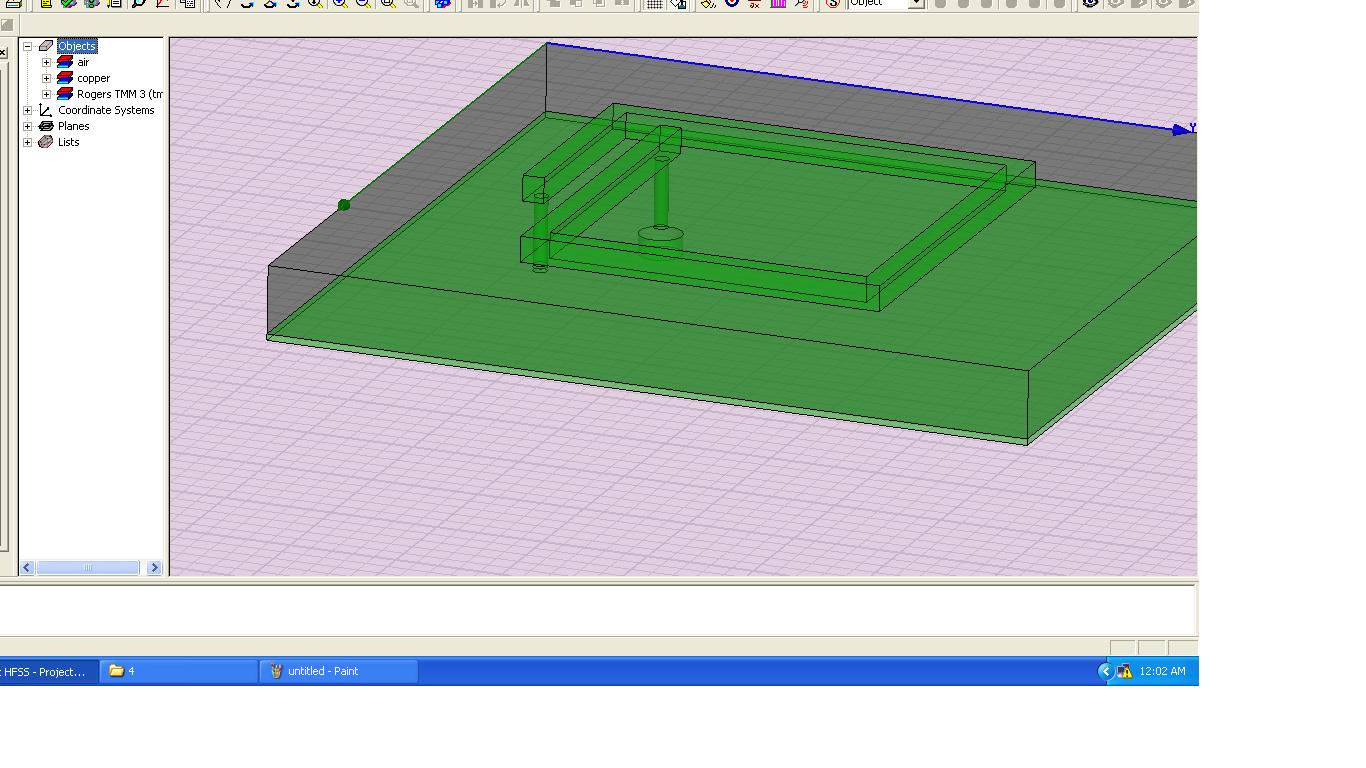Click the zoom out magnifier toolbar icon
The image size is (1366, 768).
pyautogui.click(x=364, y=3)
